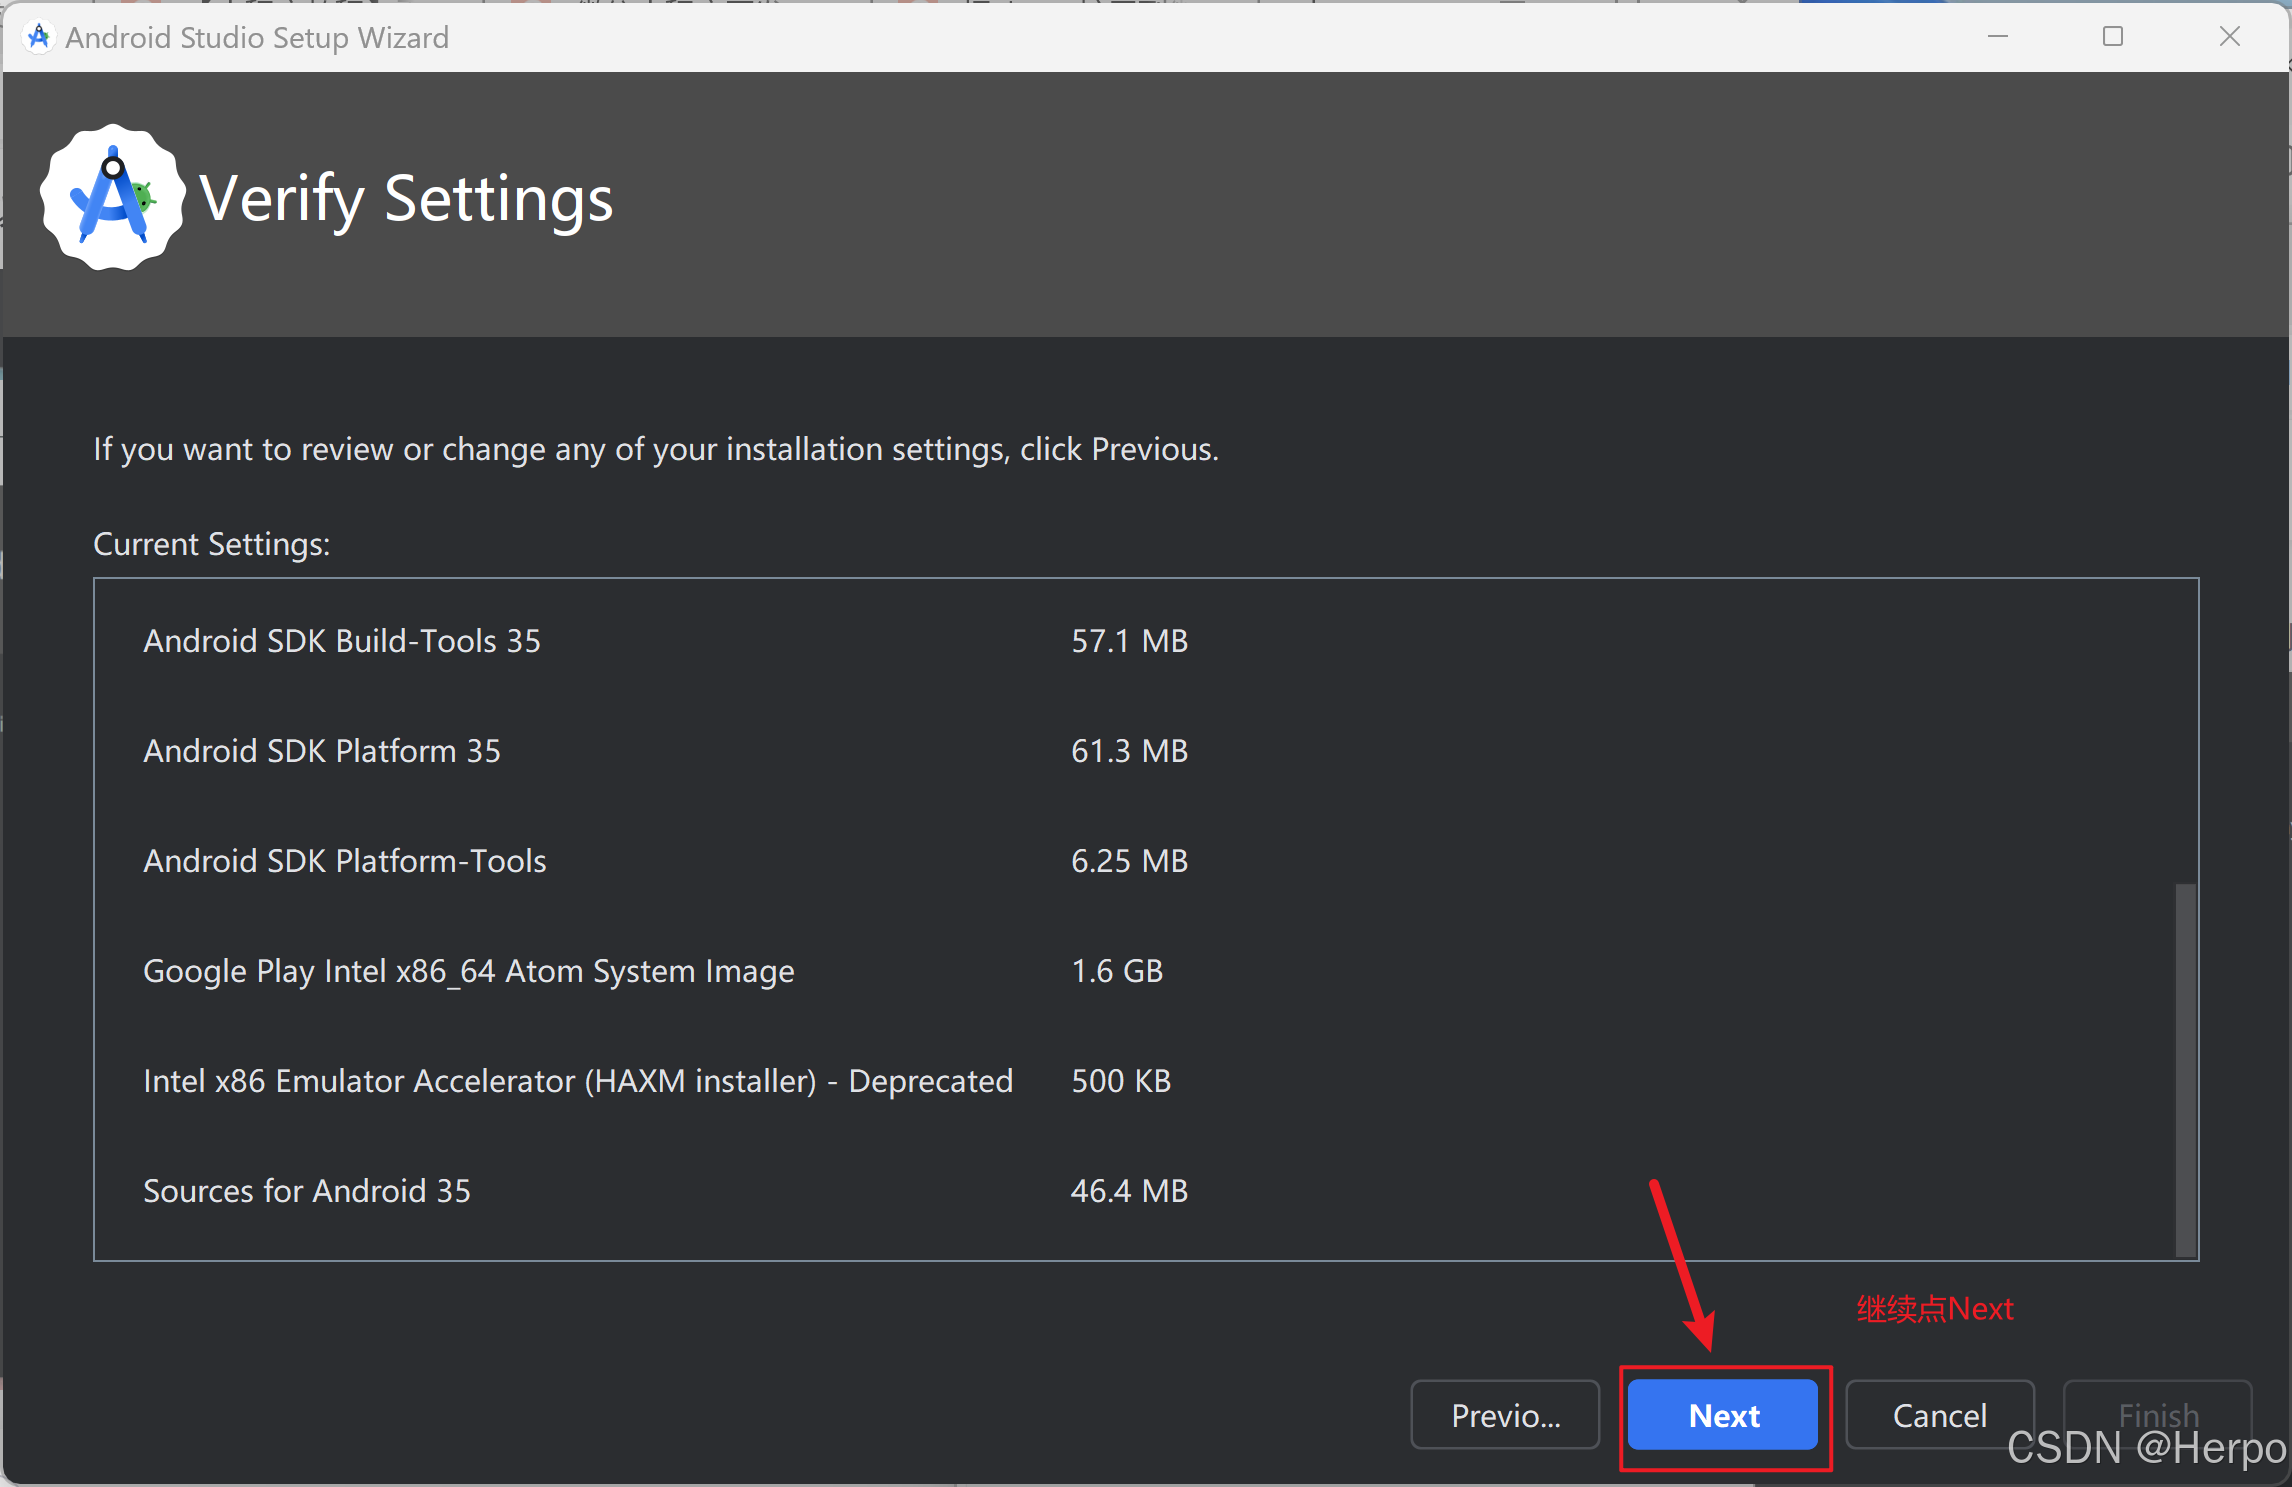Image resolution: width=2292 pixels, height=1487 pixels.
Task: Select Android SDK Platform 35 entry
Action: pos(322,751)
